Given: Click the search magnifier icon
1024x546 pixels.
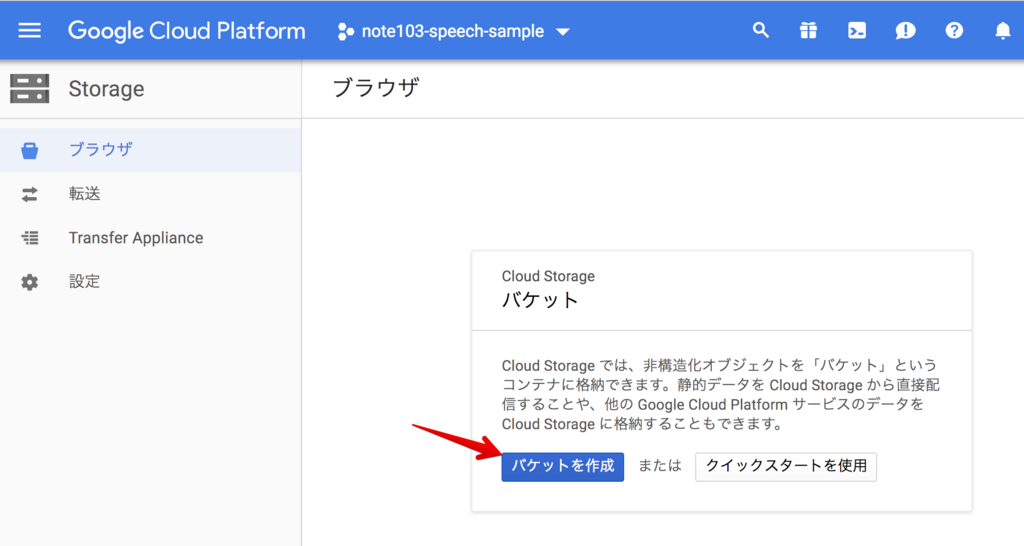Looking at the screenshot, I should (x=760, y=30).
